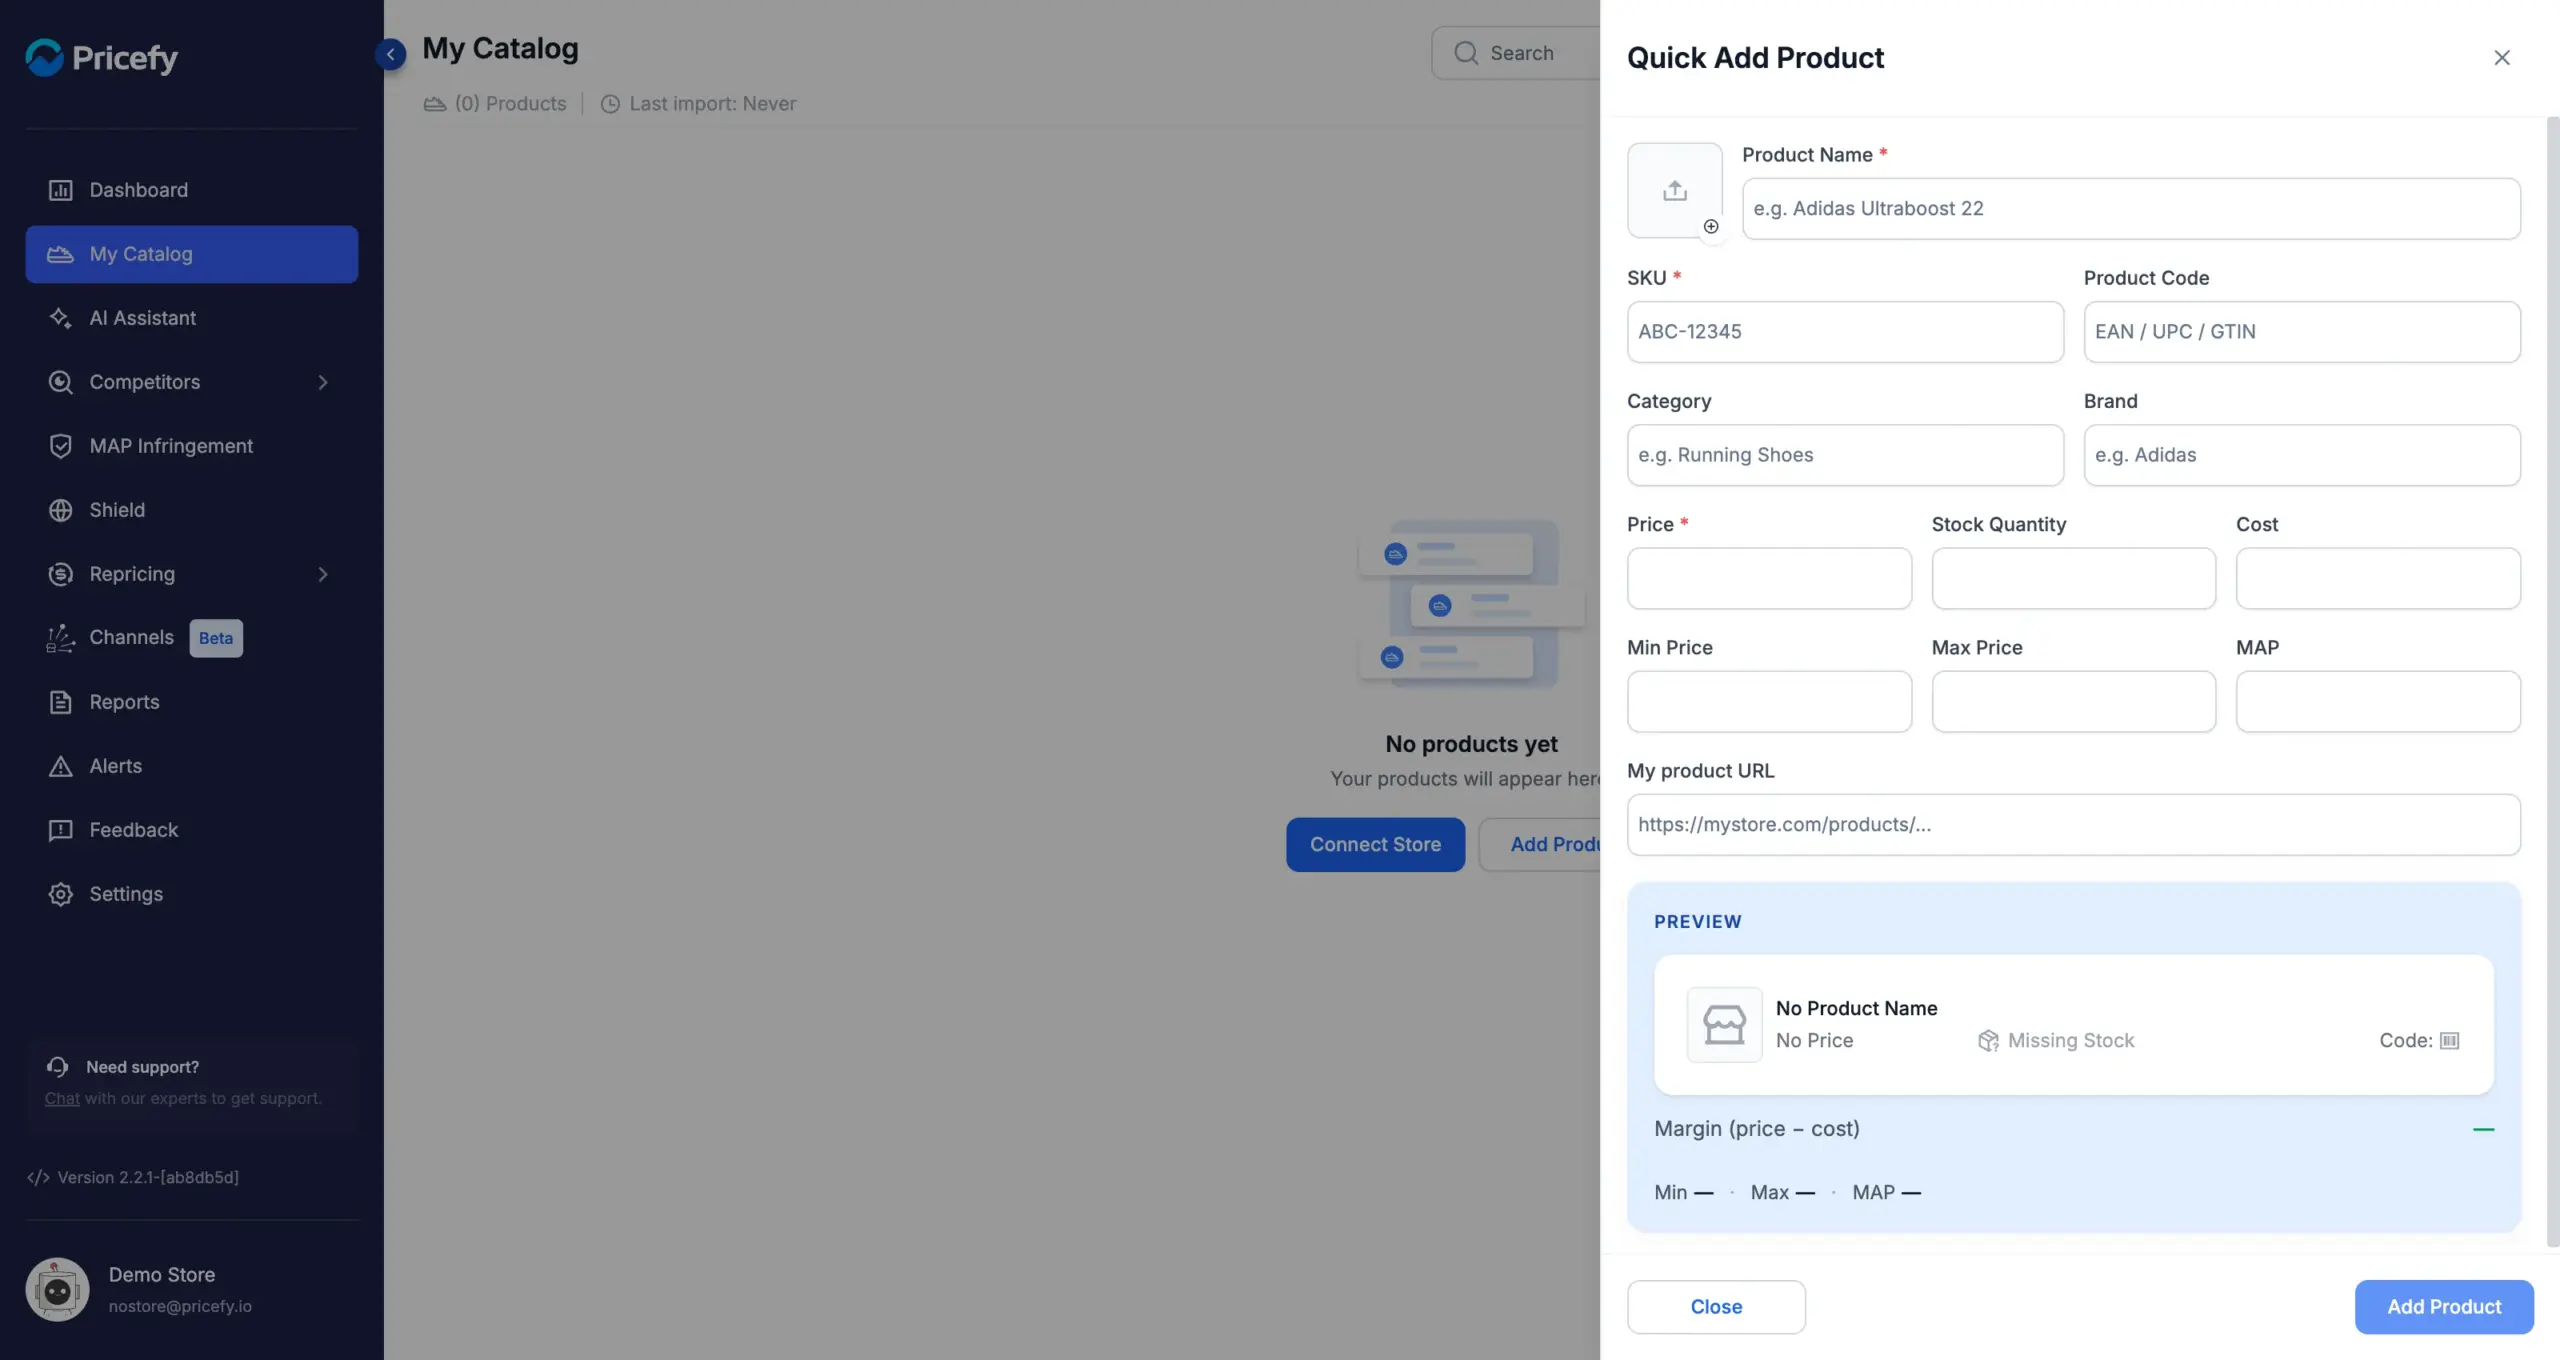Click the Connect Store button
Screen dimensions: 2560x1360
1375,845
